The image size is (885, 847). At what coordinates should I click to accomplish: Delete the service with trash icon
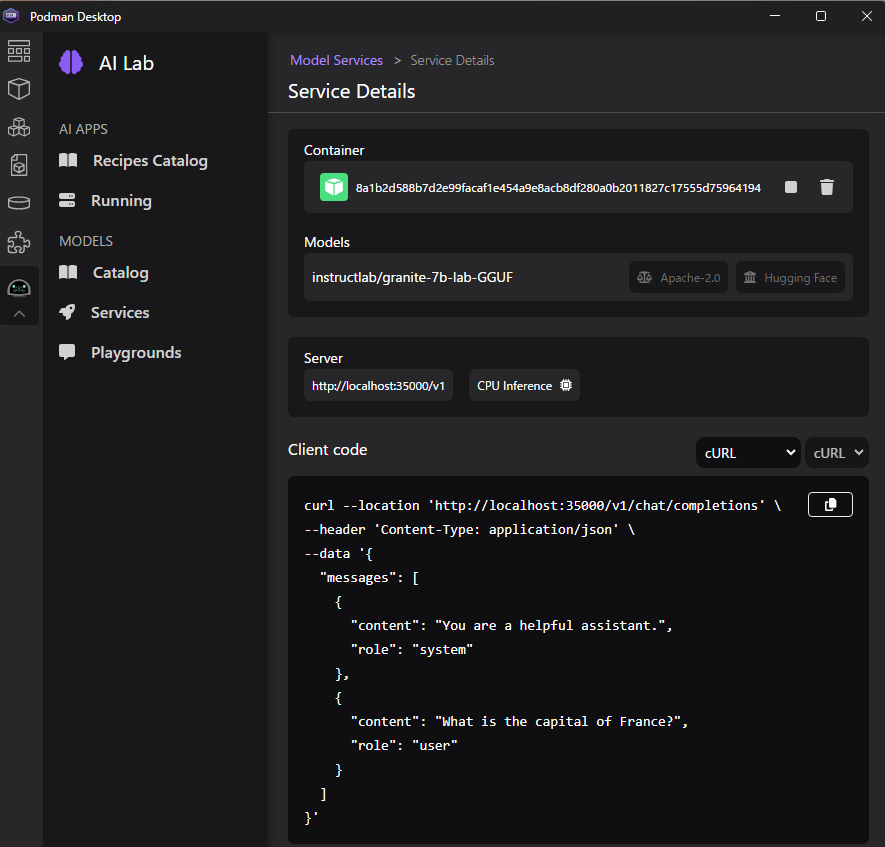click(827, 187)
